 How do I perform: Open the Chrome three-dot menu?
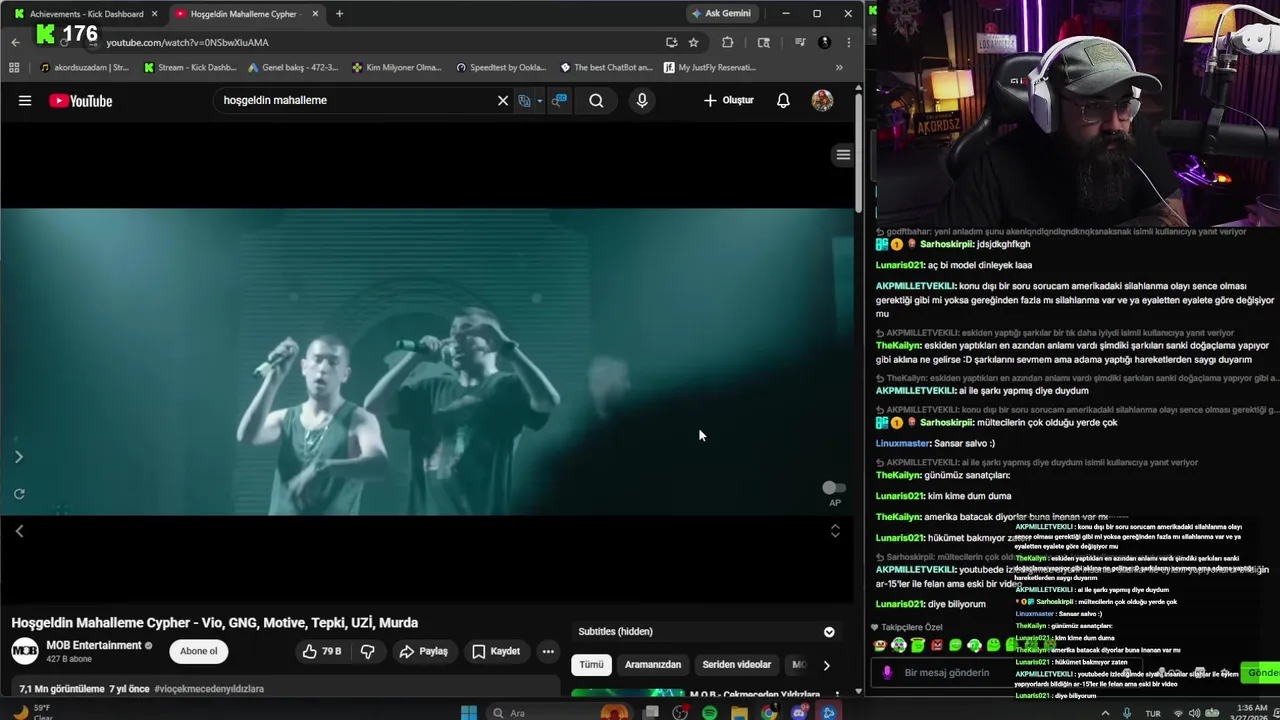point(848,42)
